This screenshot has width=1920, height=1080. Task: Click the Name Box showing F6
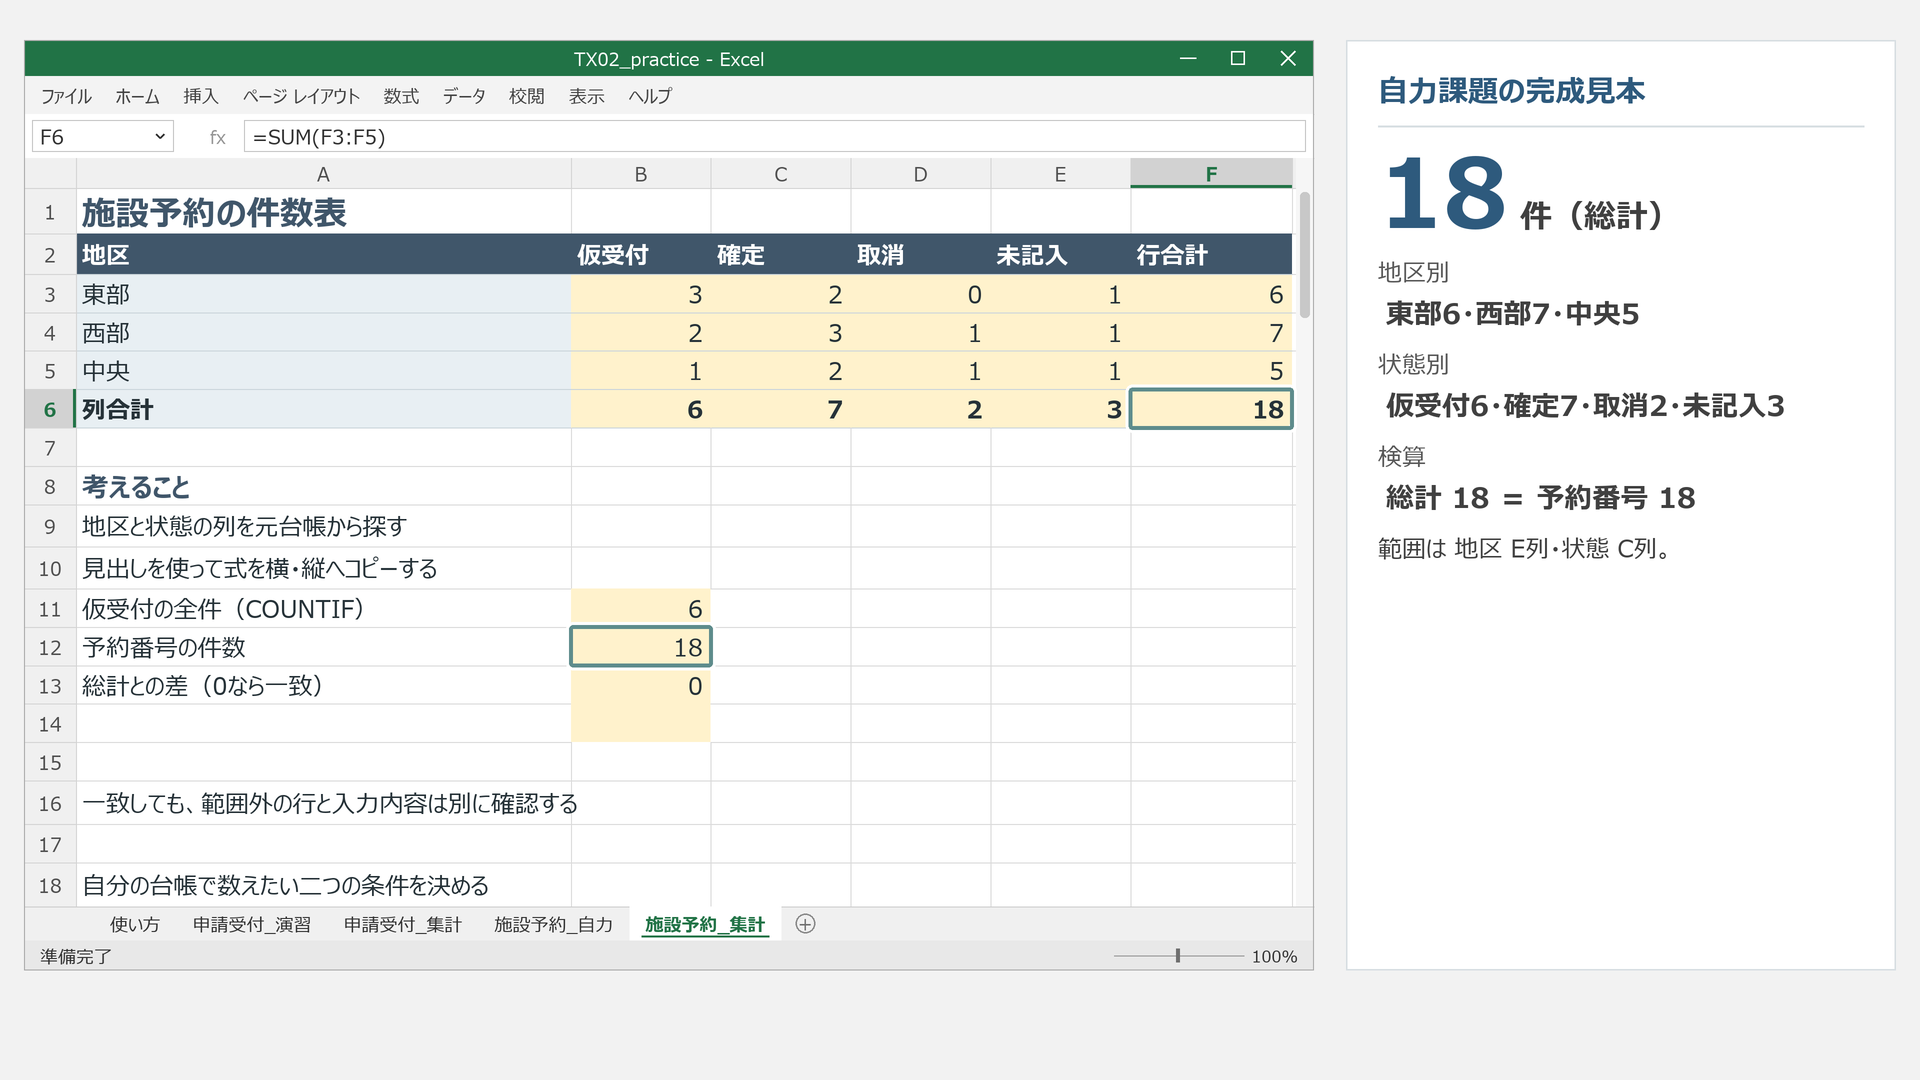point(103,137)
